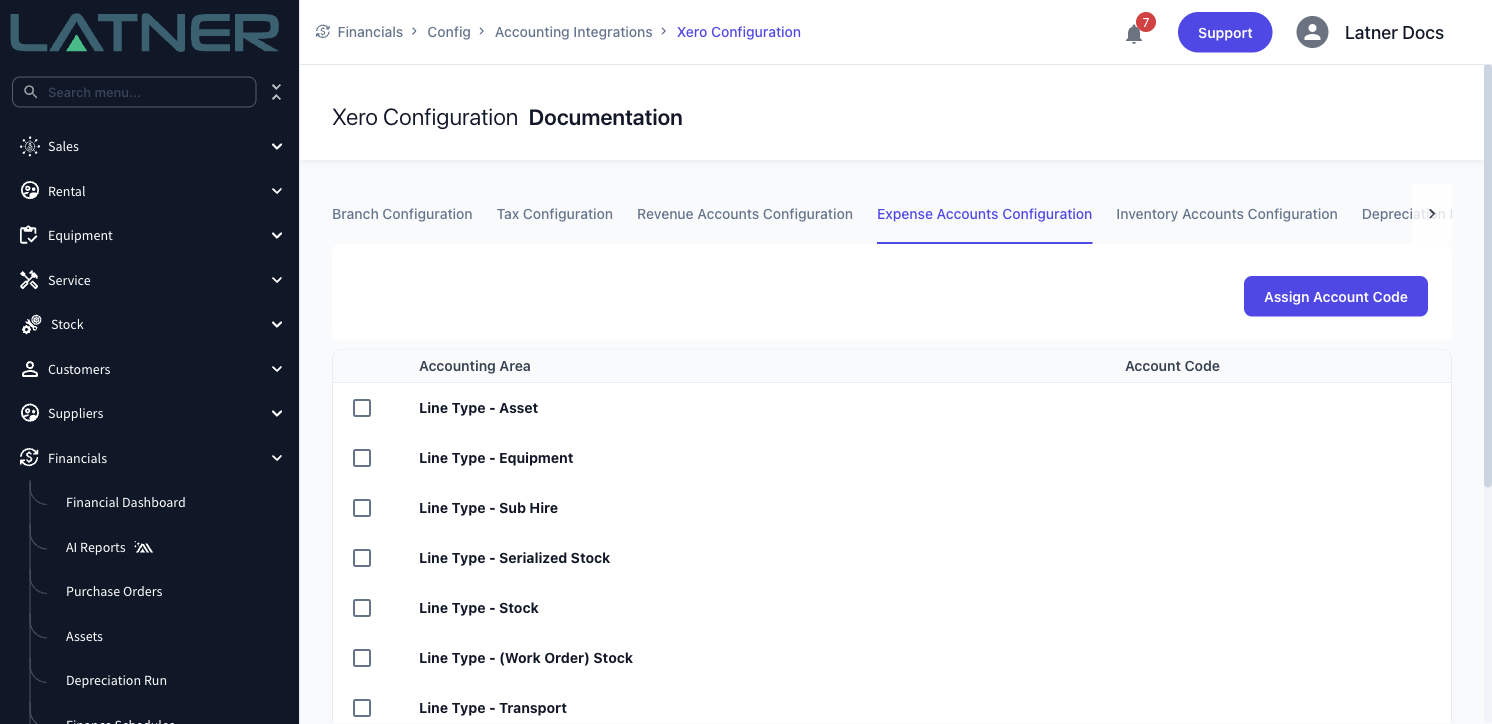
Task: Click the search magnifier icon in menu
Action: (31, 92)
